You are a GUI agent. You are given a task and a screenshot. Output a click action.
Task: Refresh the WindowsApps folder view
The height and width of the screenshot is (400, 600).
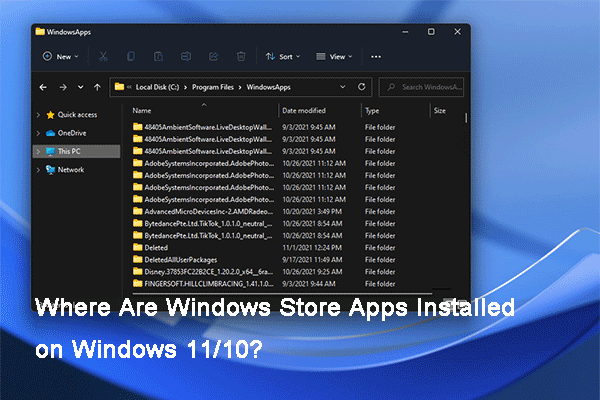pyautogui.click(x=361, y=87)
